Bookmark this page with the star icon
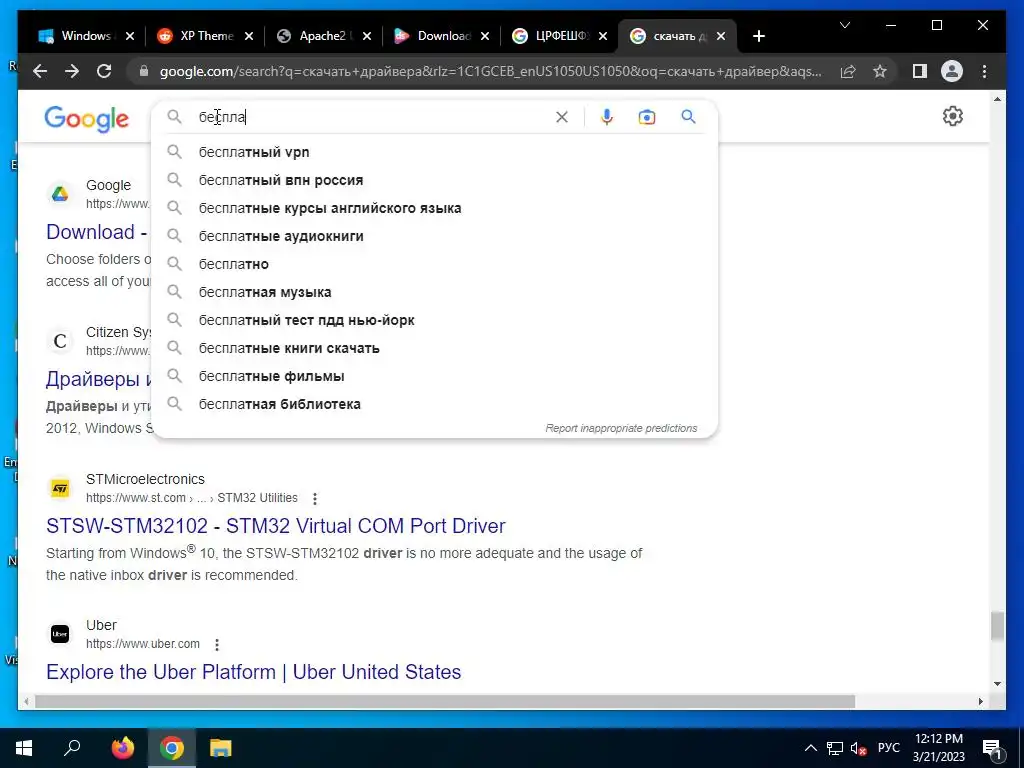 pyautogui.click(x=880, y=71)
